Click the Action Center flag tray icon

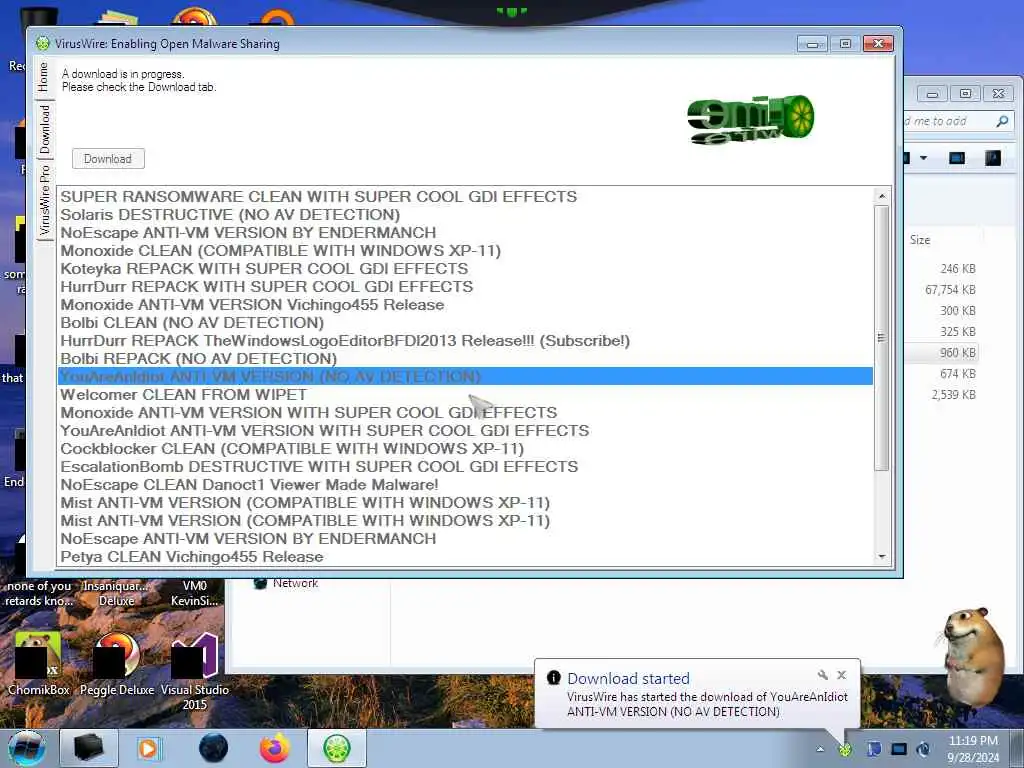pos(874,749)
